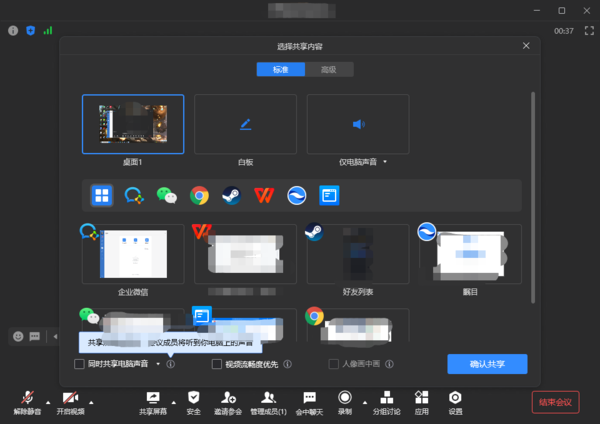Click the WeChat icon in app filter row
The height and width of the screenshot is (424, 600).
(x=166, y=196)
